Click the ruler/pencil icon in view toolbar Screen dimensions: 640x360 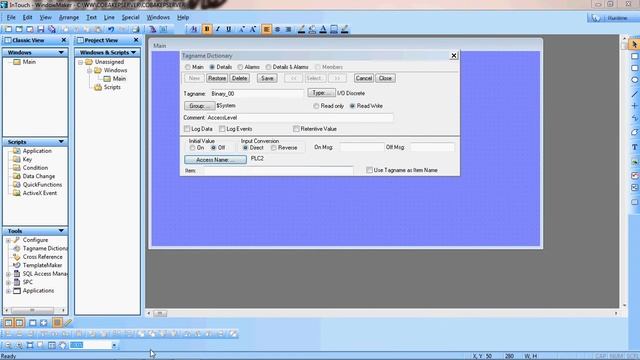(68, 323)
